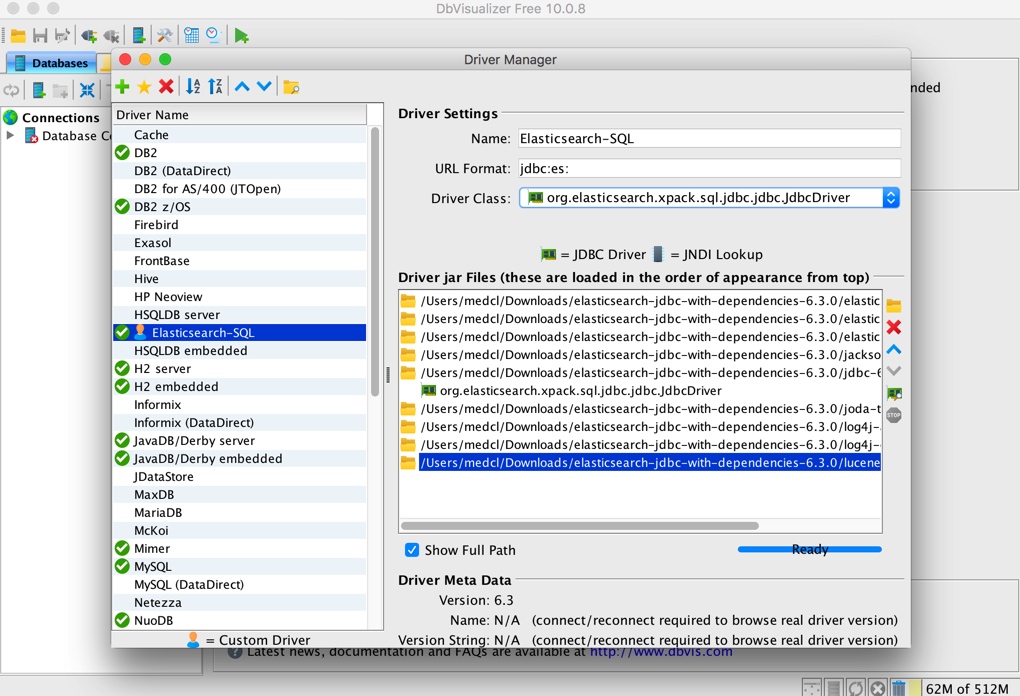Select the MySQL driver row
Image resolution: width=1020 pixels, height=696 pixels.
pyautogui.click(x=239, y=567)
